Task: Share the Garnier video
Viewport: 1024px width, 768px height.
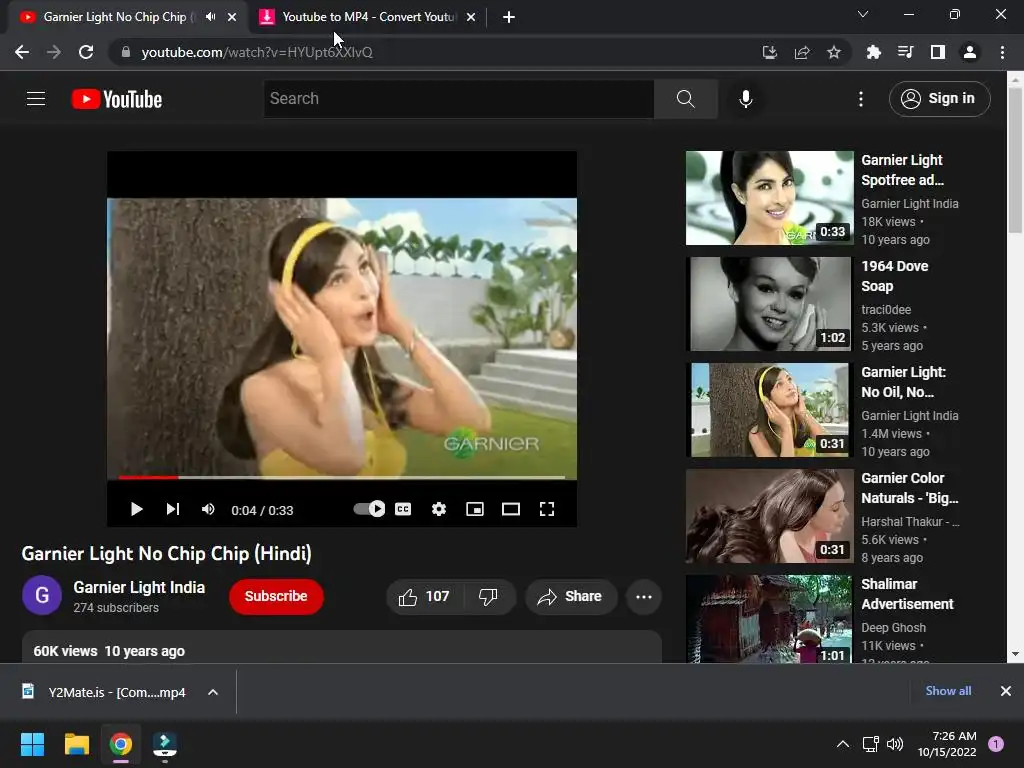Action: (571, 596)
